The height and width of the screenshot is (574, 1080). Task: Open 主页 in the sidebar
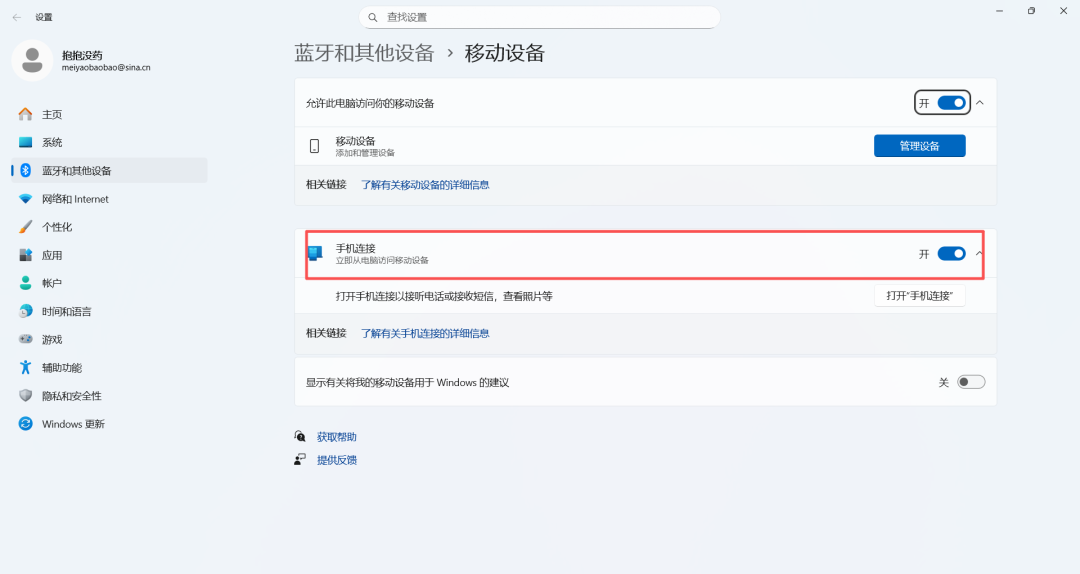click(110, 114)
